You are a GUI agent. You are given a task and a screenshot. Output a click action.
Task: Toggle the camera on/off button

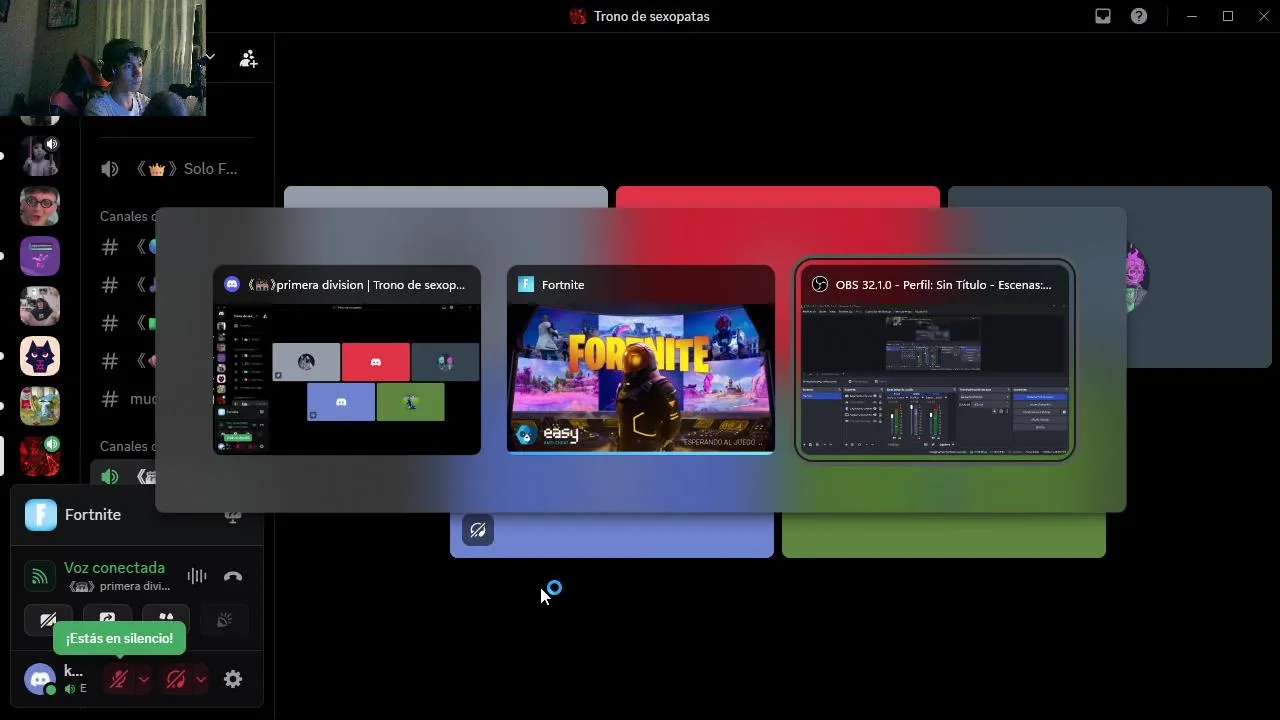click(48, 620)
